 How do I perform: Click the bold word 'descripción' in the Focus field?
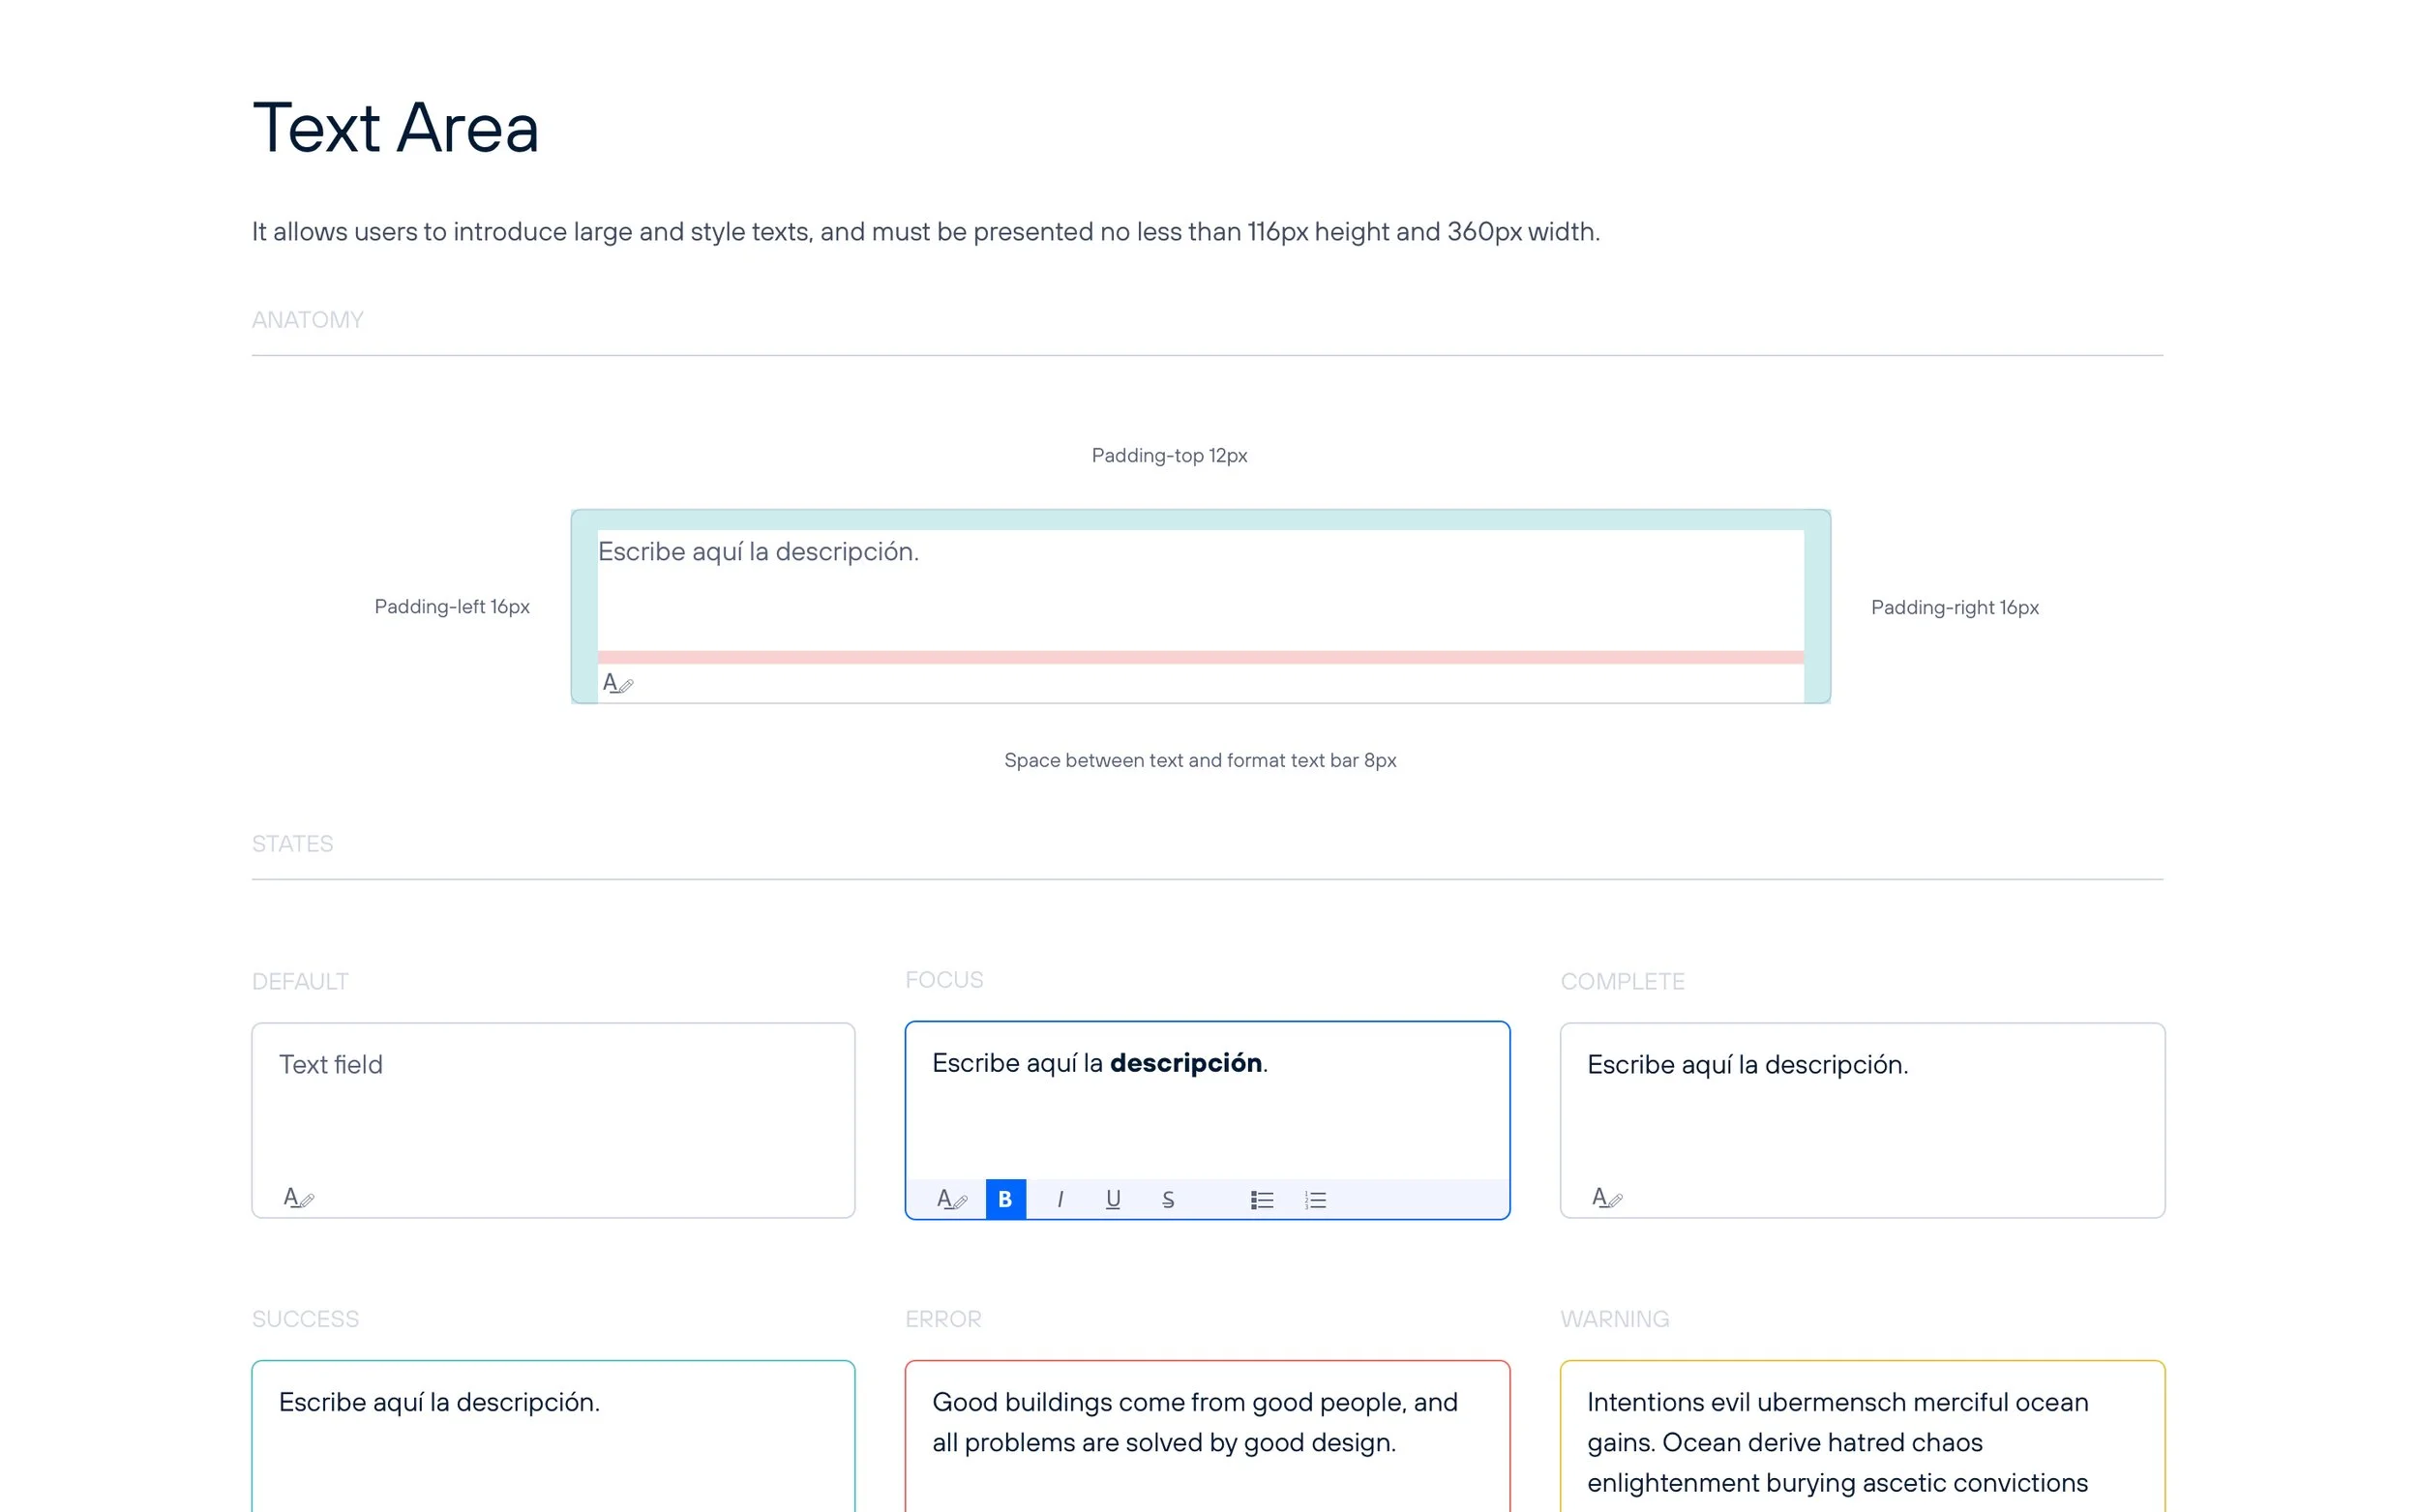(1185, 1063)
